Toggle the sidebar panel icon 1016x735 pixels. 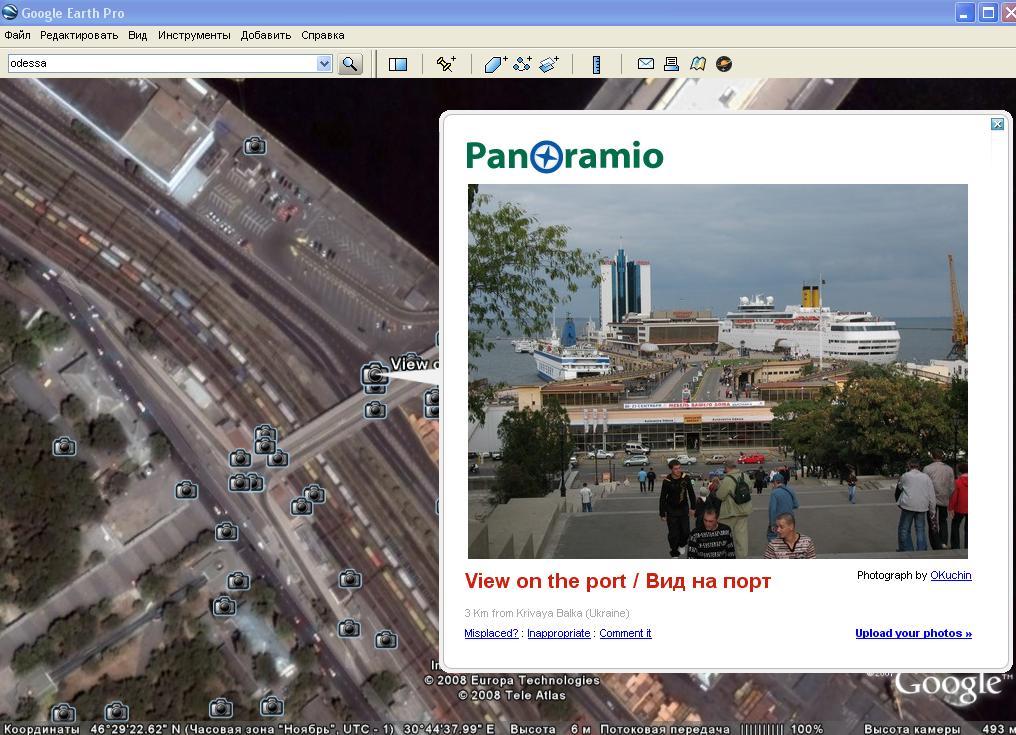pos(398,64)
